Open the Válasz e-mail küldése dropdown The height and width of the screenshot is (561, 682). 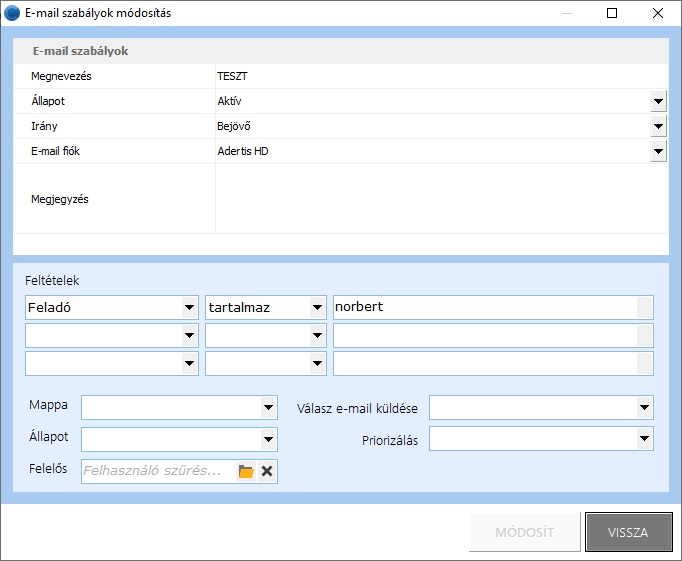pyautogui.click(x=644, y=407)
